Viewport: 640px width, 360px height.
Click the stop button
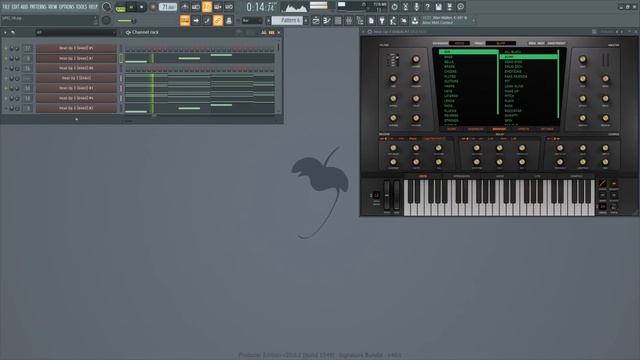pos(142,7)
